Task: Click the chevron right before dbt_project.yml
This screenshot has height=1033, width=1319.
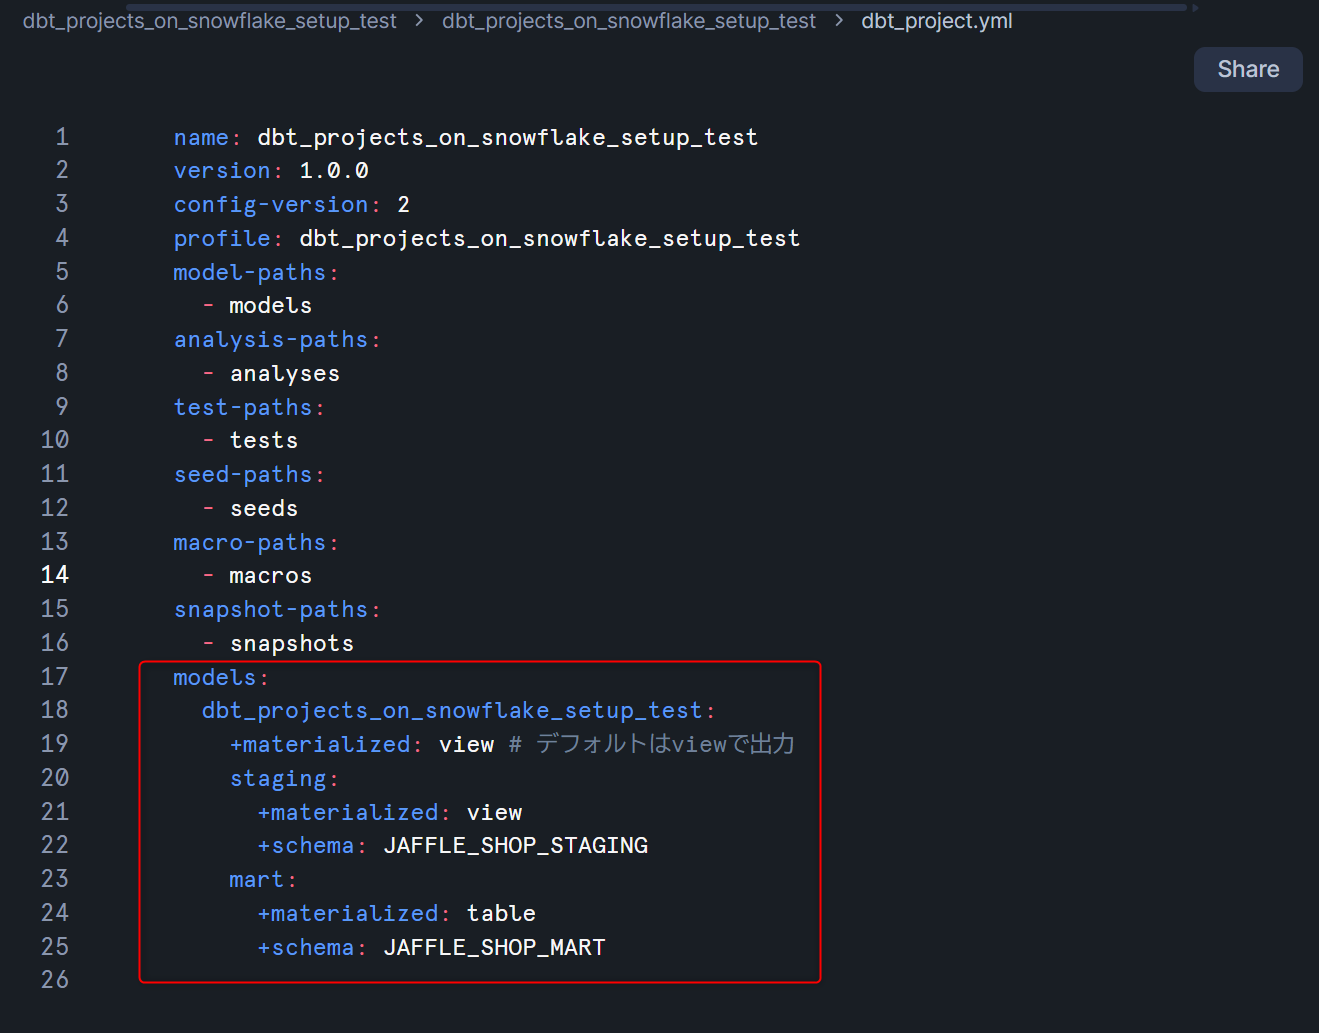Action: click(839, 20)
